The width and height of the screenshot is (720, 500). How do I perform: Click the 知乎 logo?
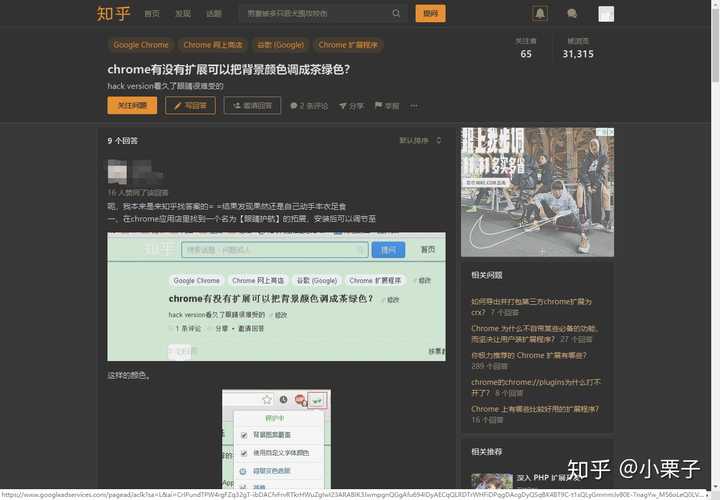point(113,13)
